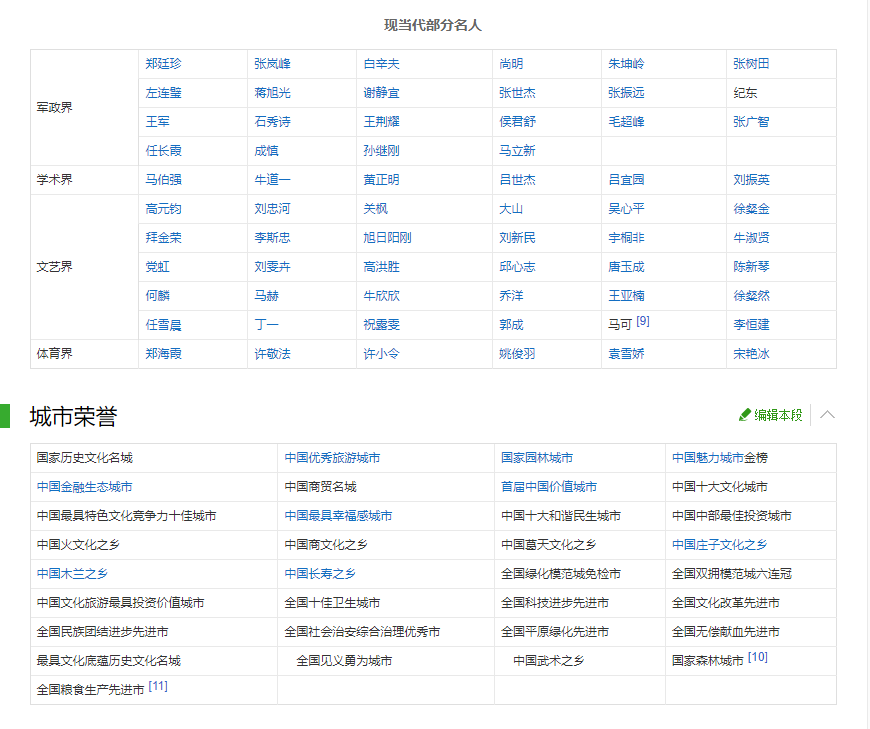Click the 中国最具幸福感城市 link

338,516
